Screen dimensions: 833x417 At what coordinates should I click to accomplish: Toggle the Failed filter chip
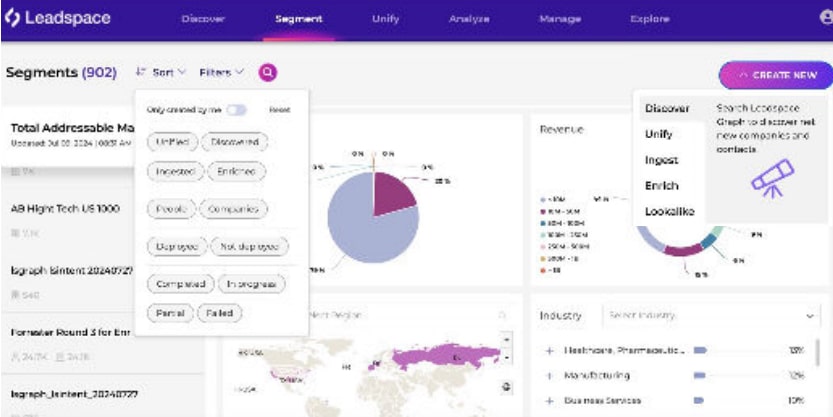tap(219, 313)
